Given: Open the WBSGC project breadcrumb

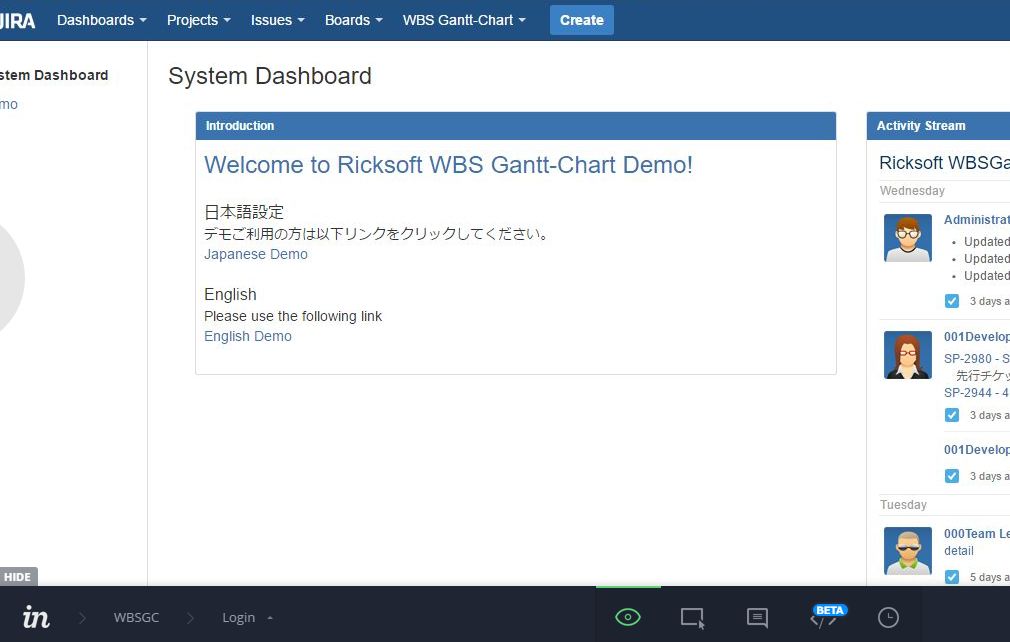Looking at the screenshot, I should (x=136, y=618).
